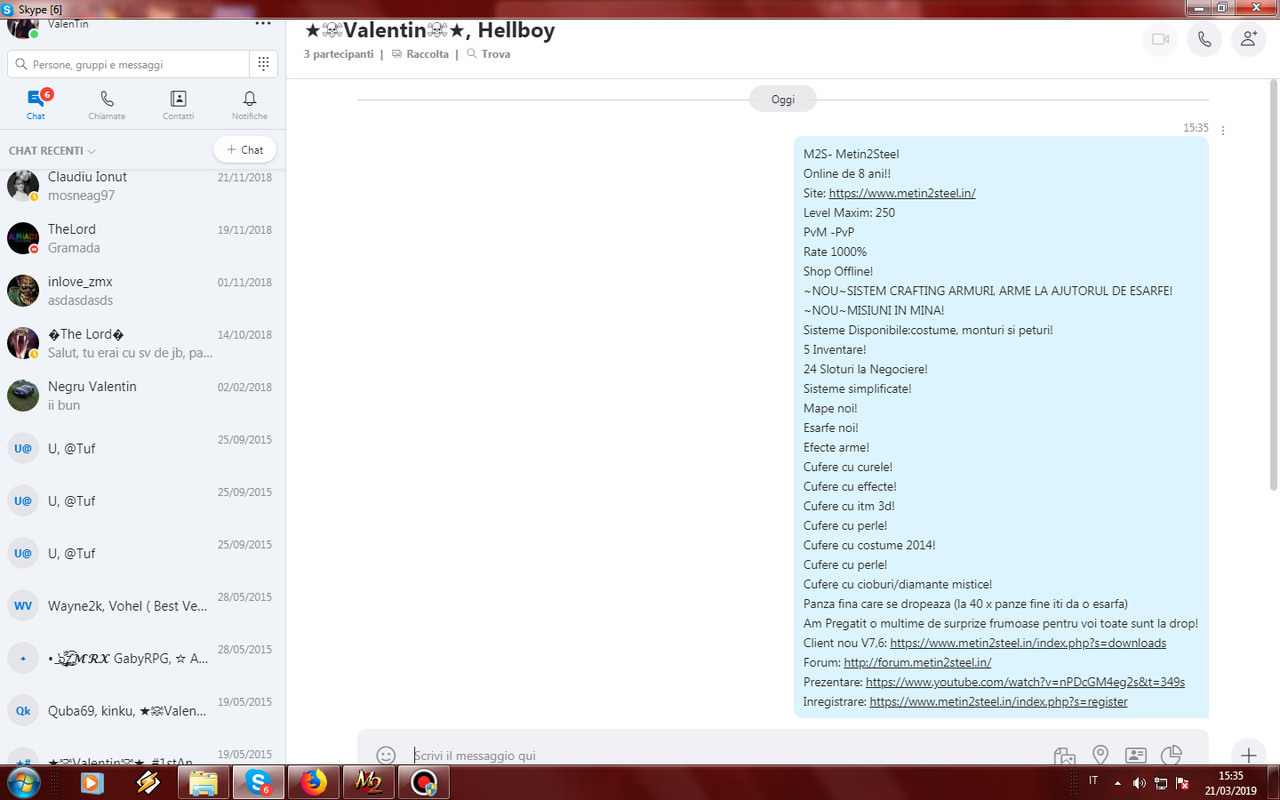1280x800 pixels.
Task: Open the Negru Valentin conversation
Action: click(142, 395)
